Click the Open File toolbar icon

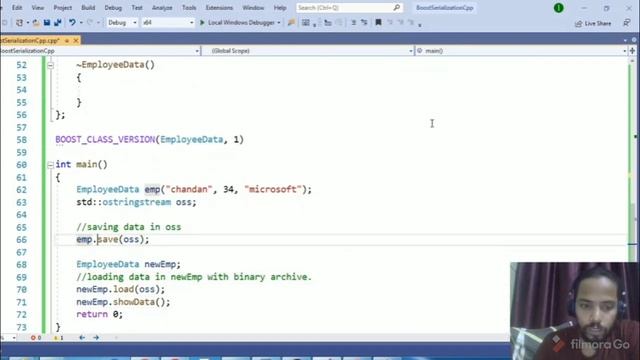(36, 22)
